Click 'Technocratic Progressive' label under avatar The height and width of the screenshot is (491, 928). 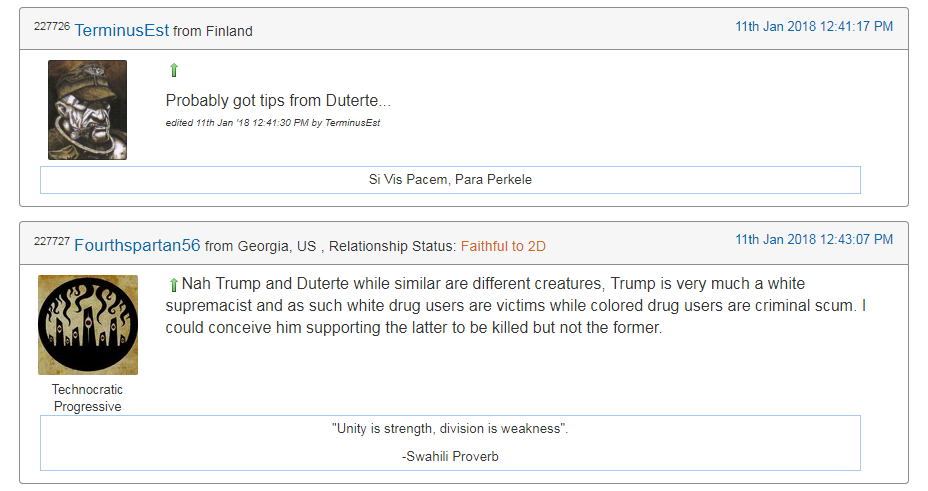[88, 398]
